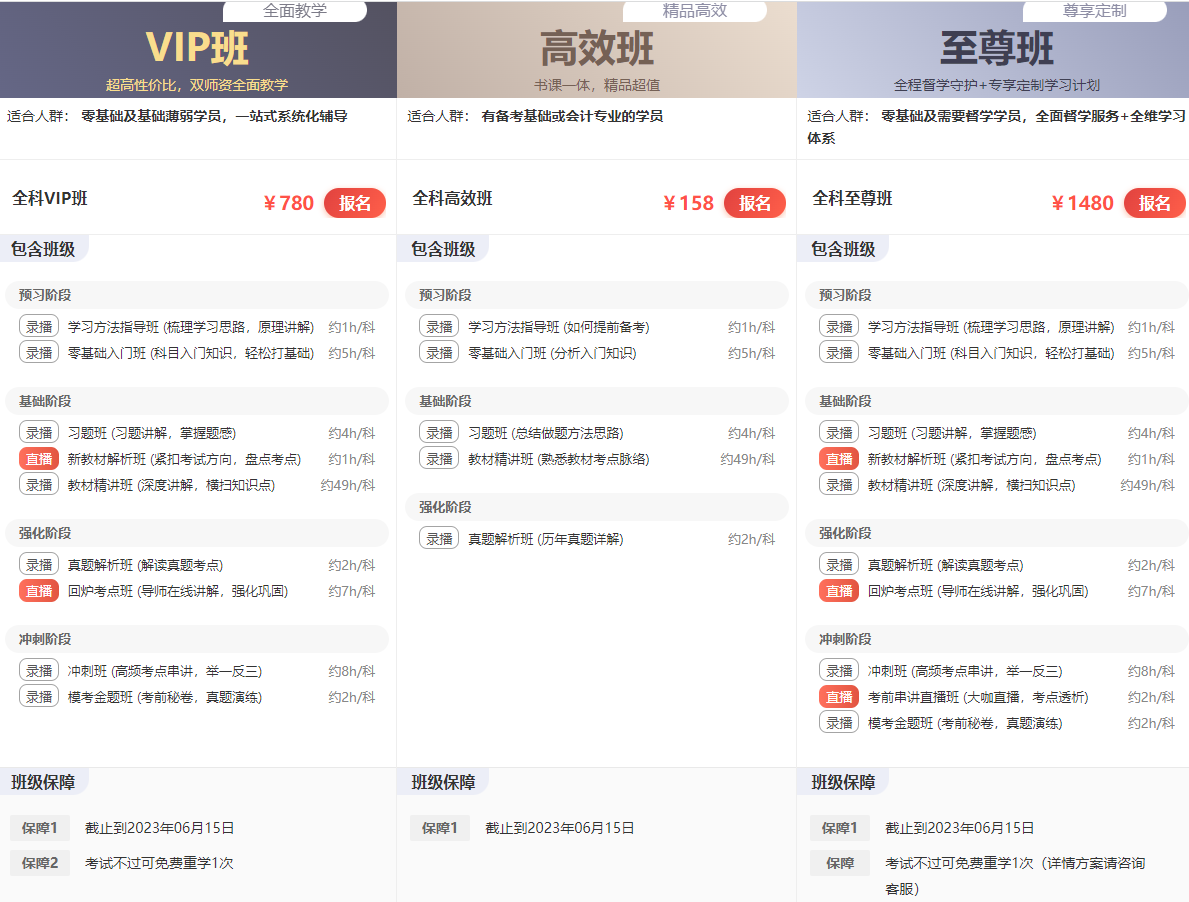Click the 直播 badge beside 考前串讲直播班
The width and height of the screenshot is (1189, 902).
(839, 697)
